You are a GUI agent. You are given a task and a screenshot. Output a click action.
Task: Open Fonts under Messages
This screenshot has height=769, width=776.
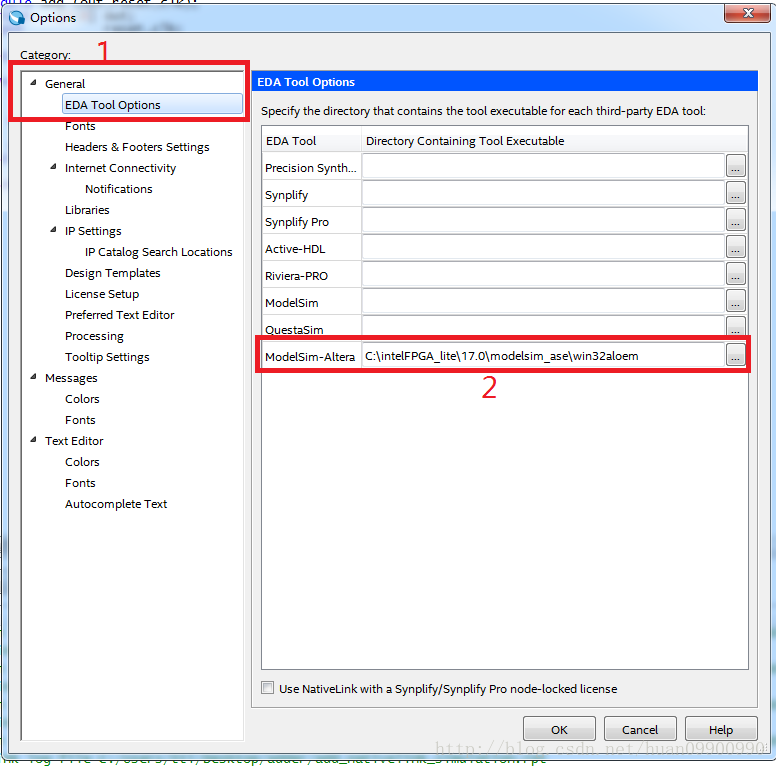point(80,420)
